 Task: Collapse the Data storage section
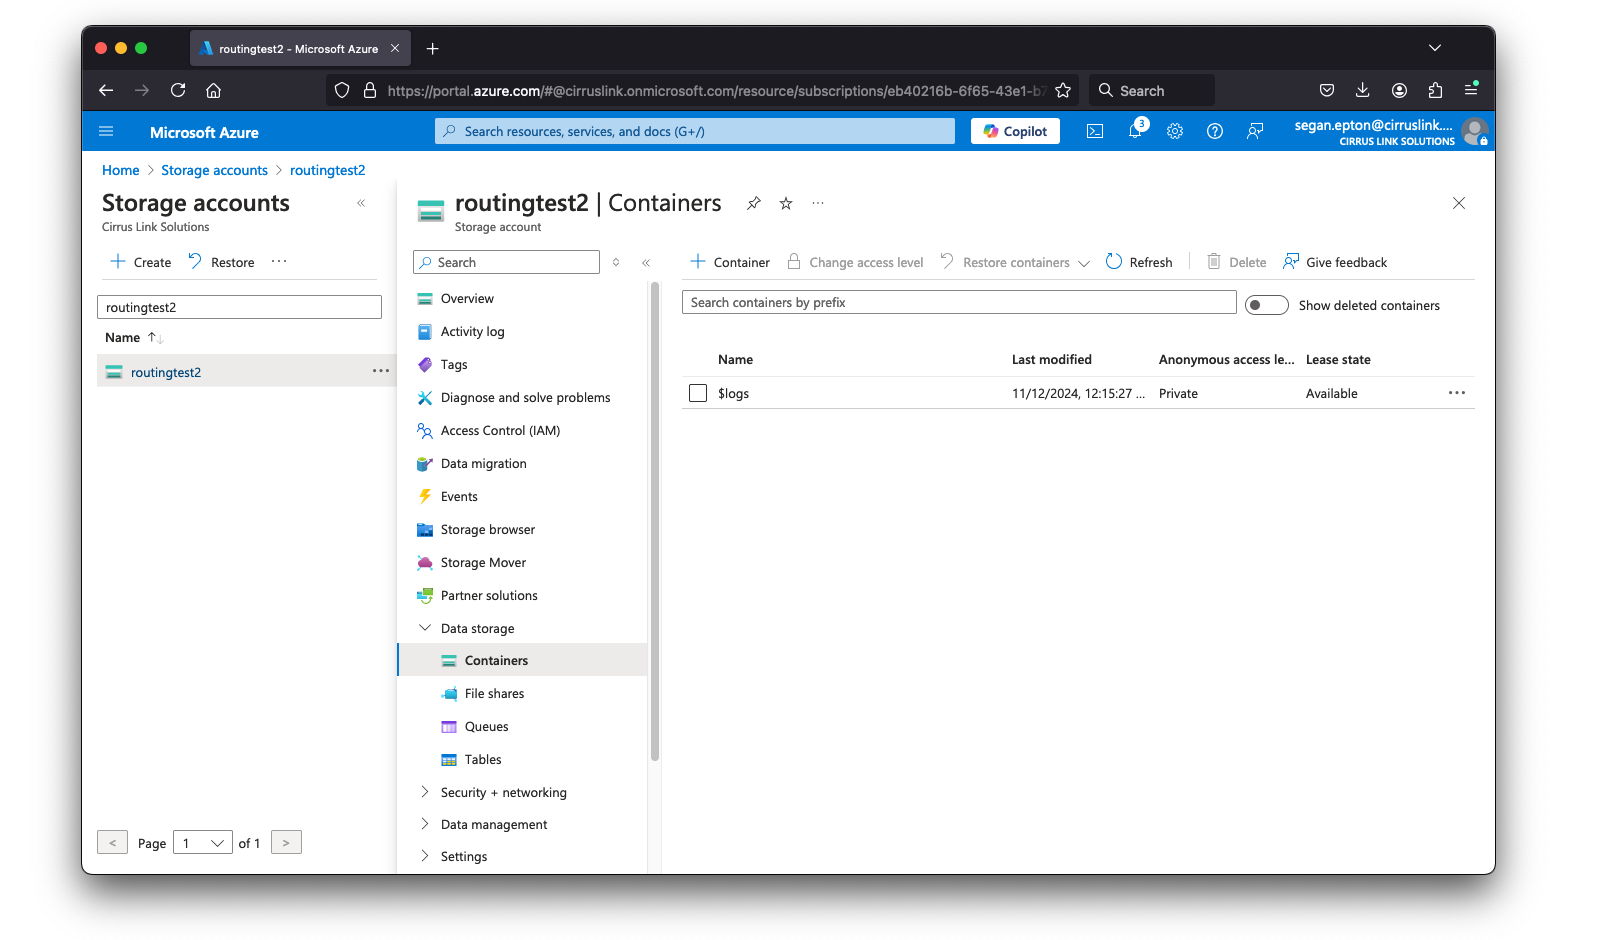(x=425, y=628)
